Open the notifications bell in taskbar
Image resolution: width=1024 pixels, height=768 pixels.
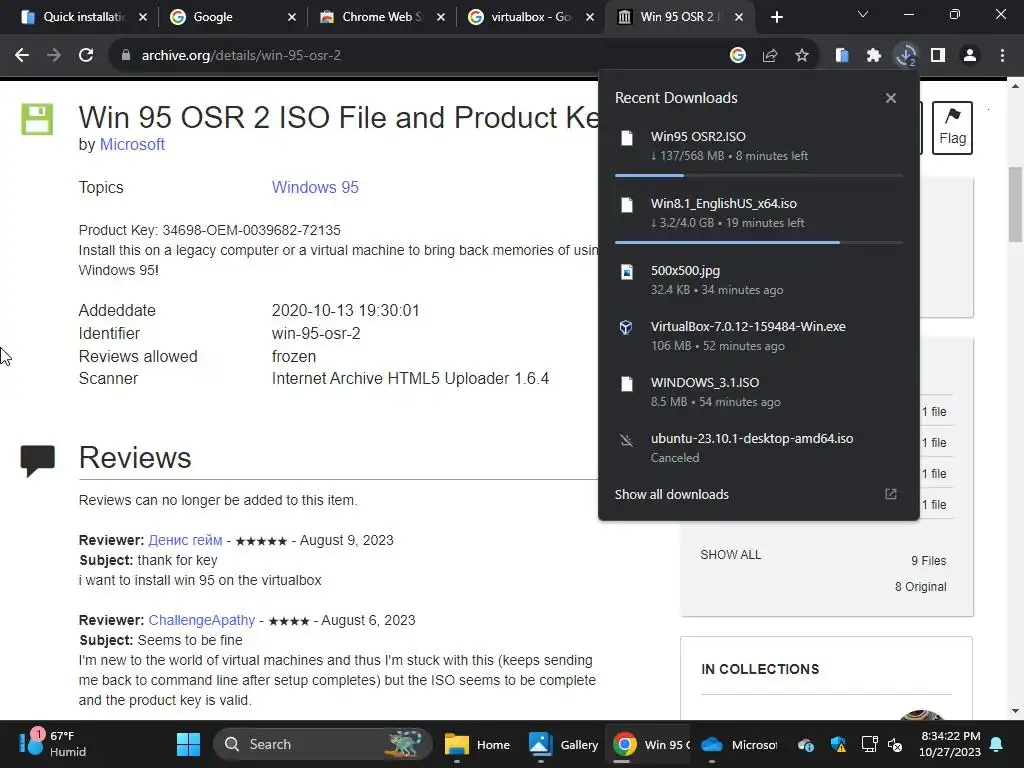(997, 744)
